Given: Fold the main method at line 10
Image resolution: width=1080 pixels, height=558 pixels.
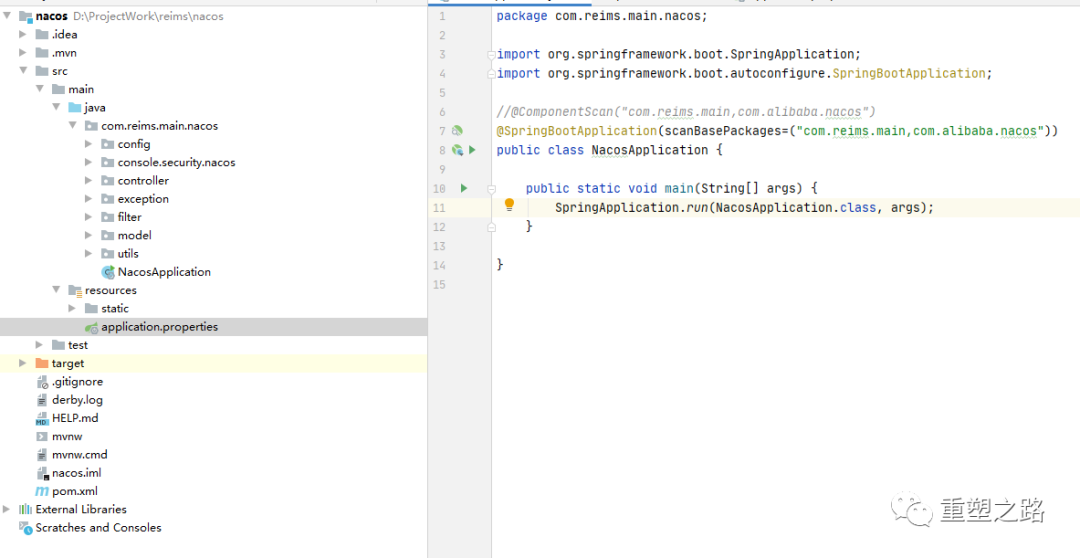Looking at the screenshot, I should point(492,188).
